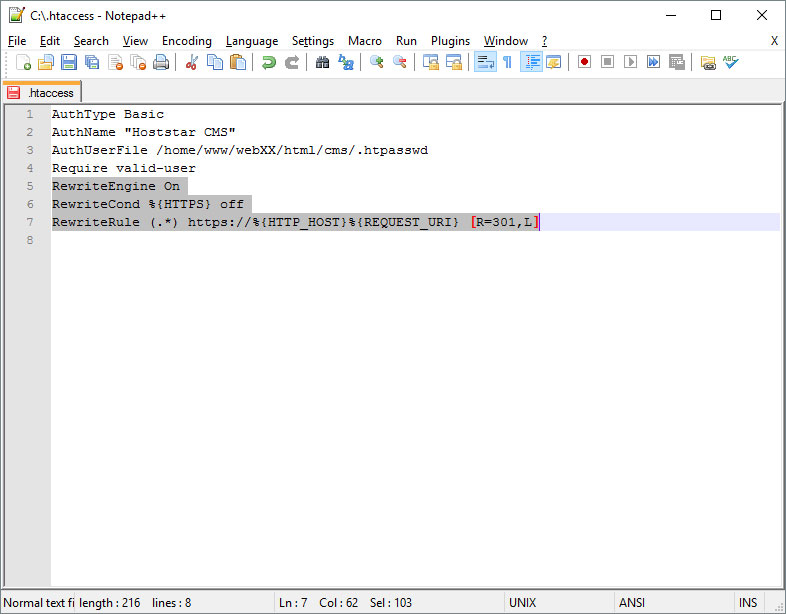
Task: Run macro multiple times icon
Action: [x=653, y=62]
